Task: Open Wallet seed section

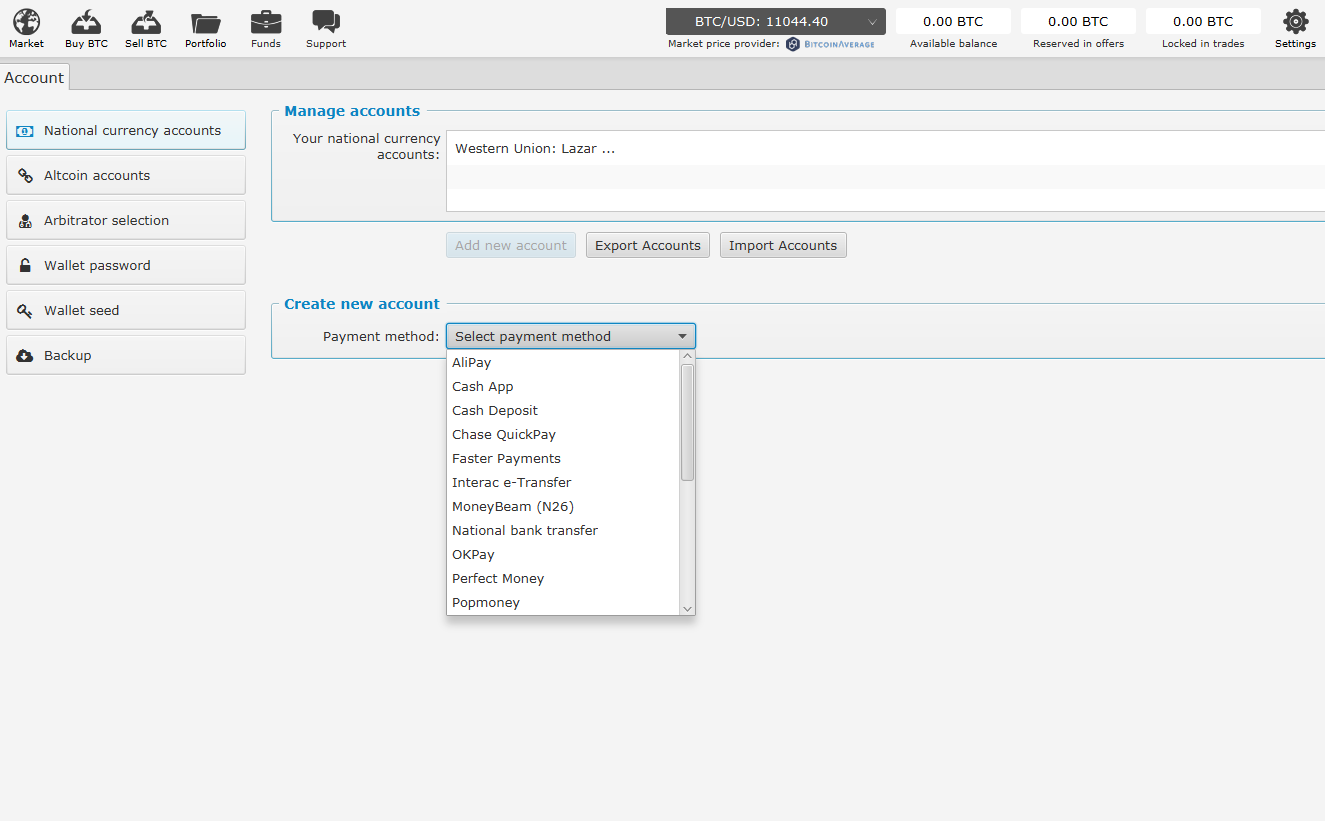Action: click(x=126, y=310)
